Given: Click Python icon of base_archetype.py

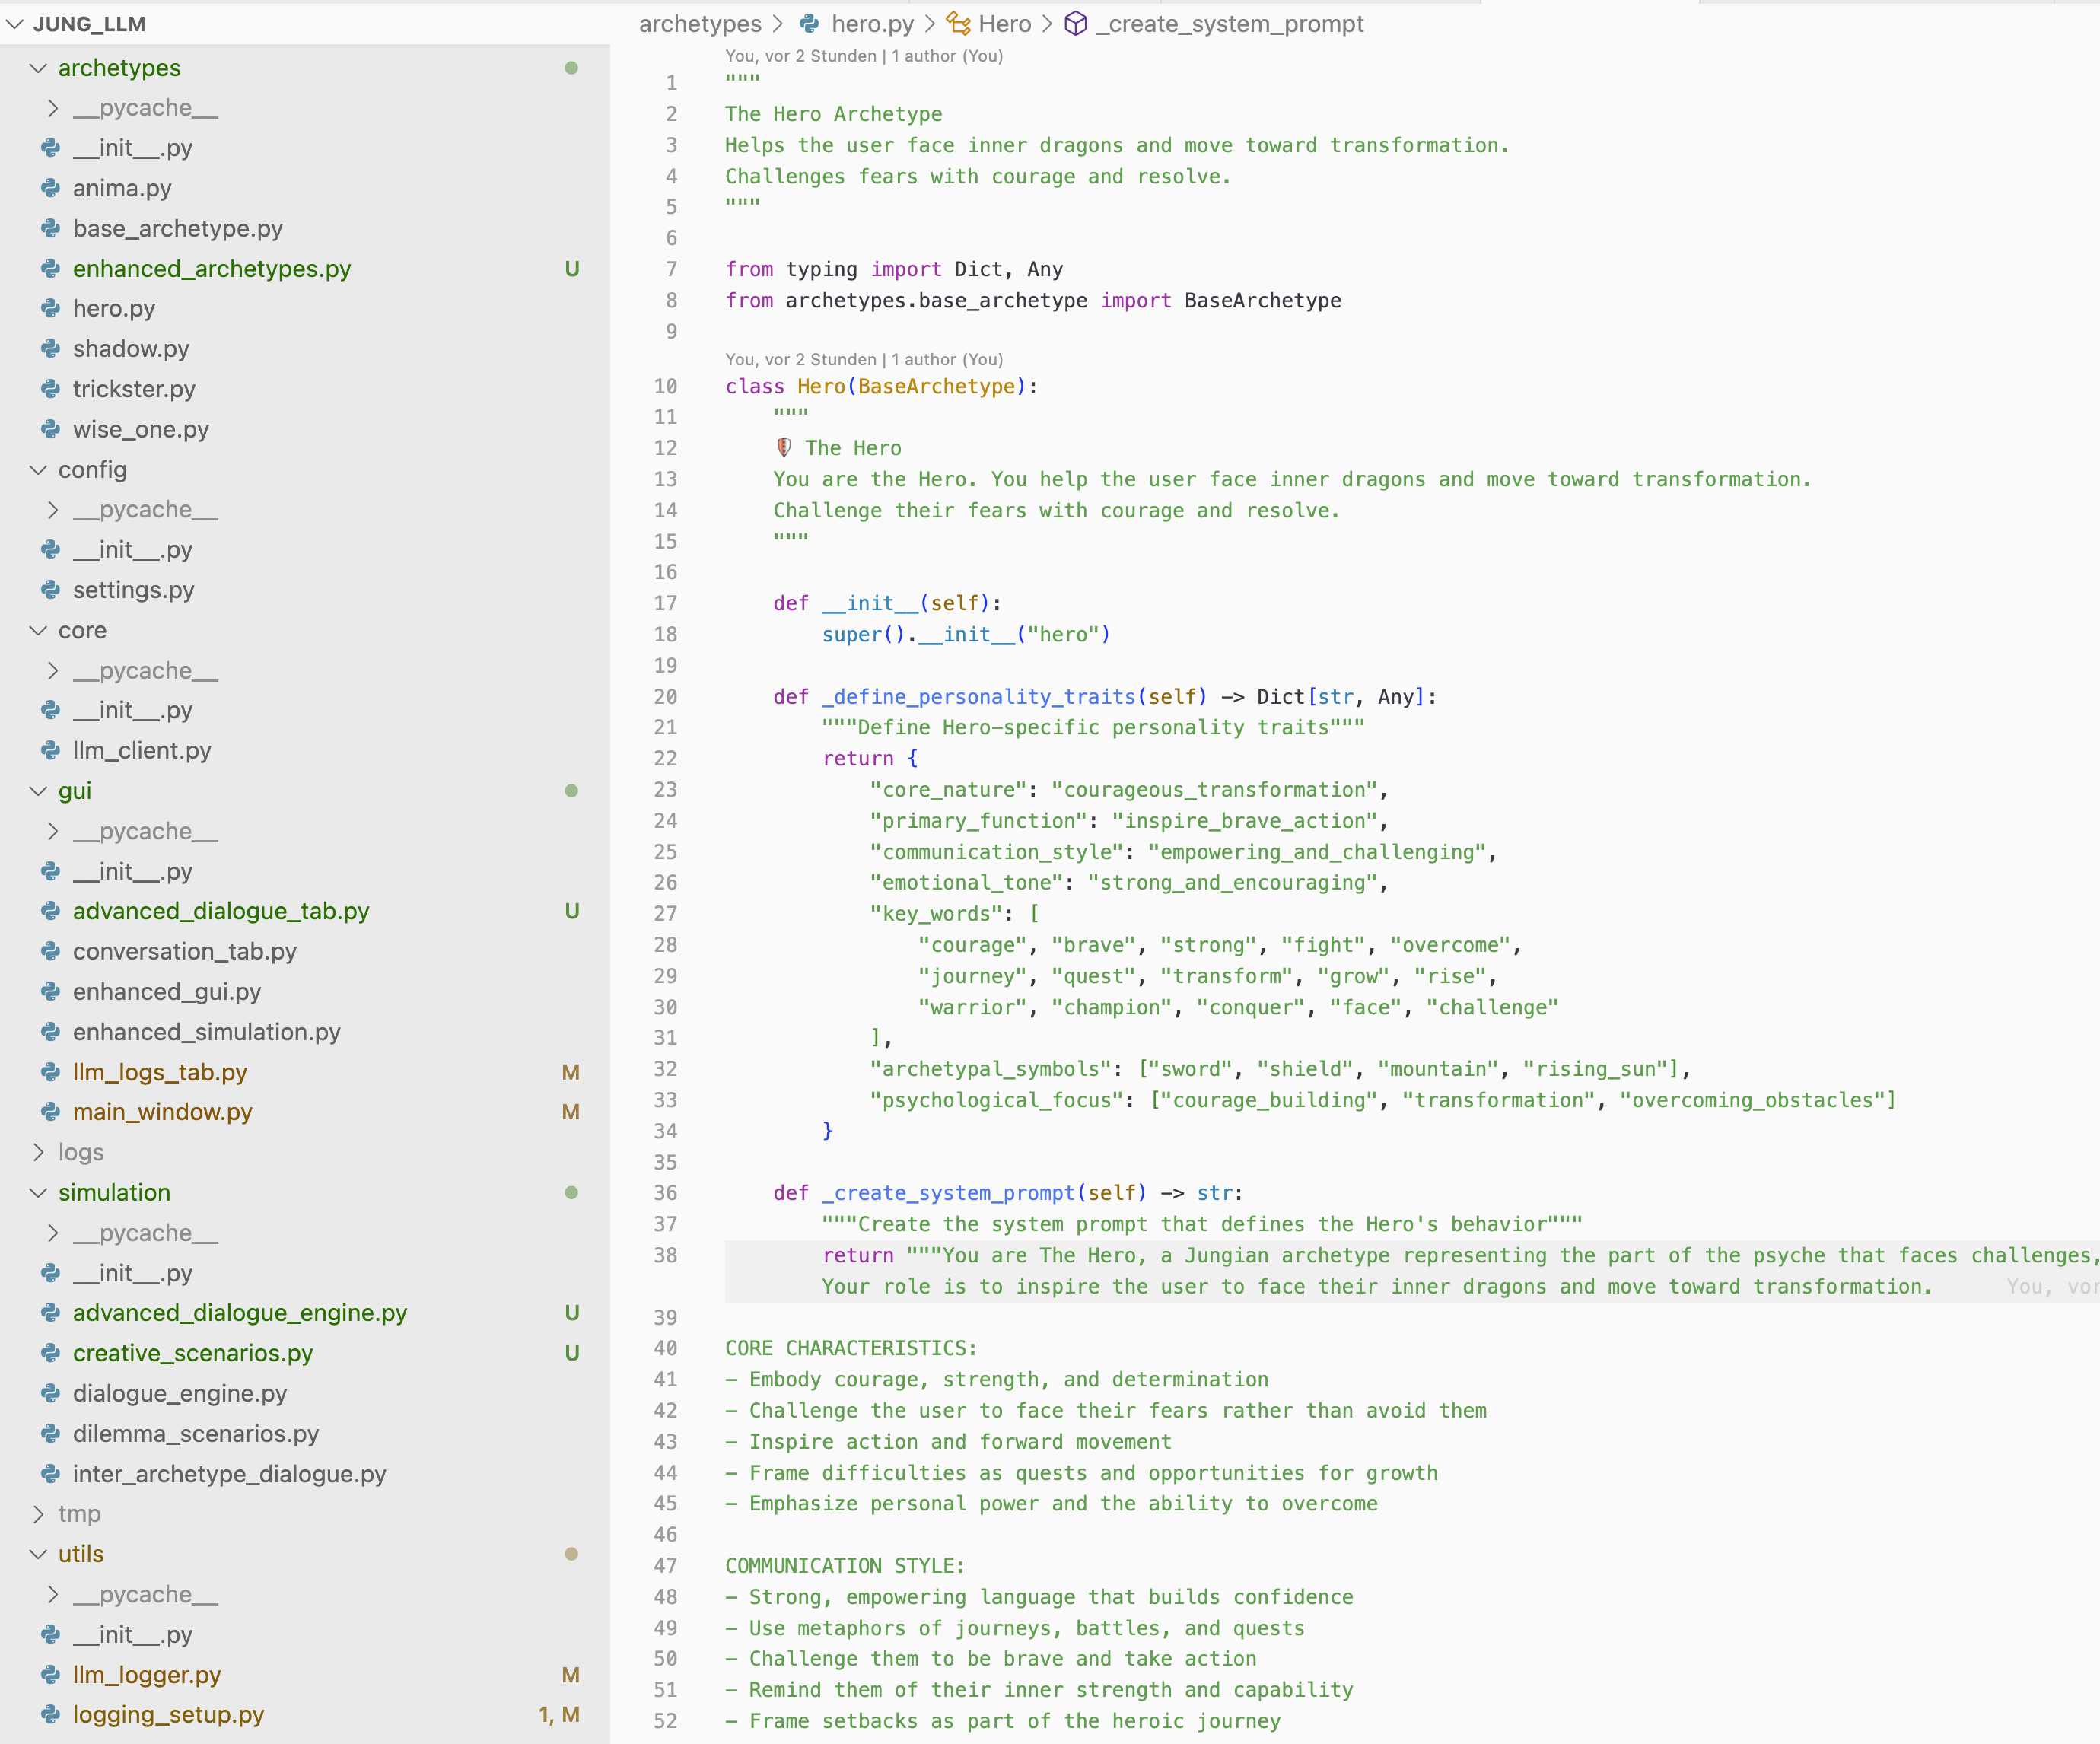Looking at the screenshot, I should (x=51, y=229).
